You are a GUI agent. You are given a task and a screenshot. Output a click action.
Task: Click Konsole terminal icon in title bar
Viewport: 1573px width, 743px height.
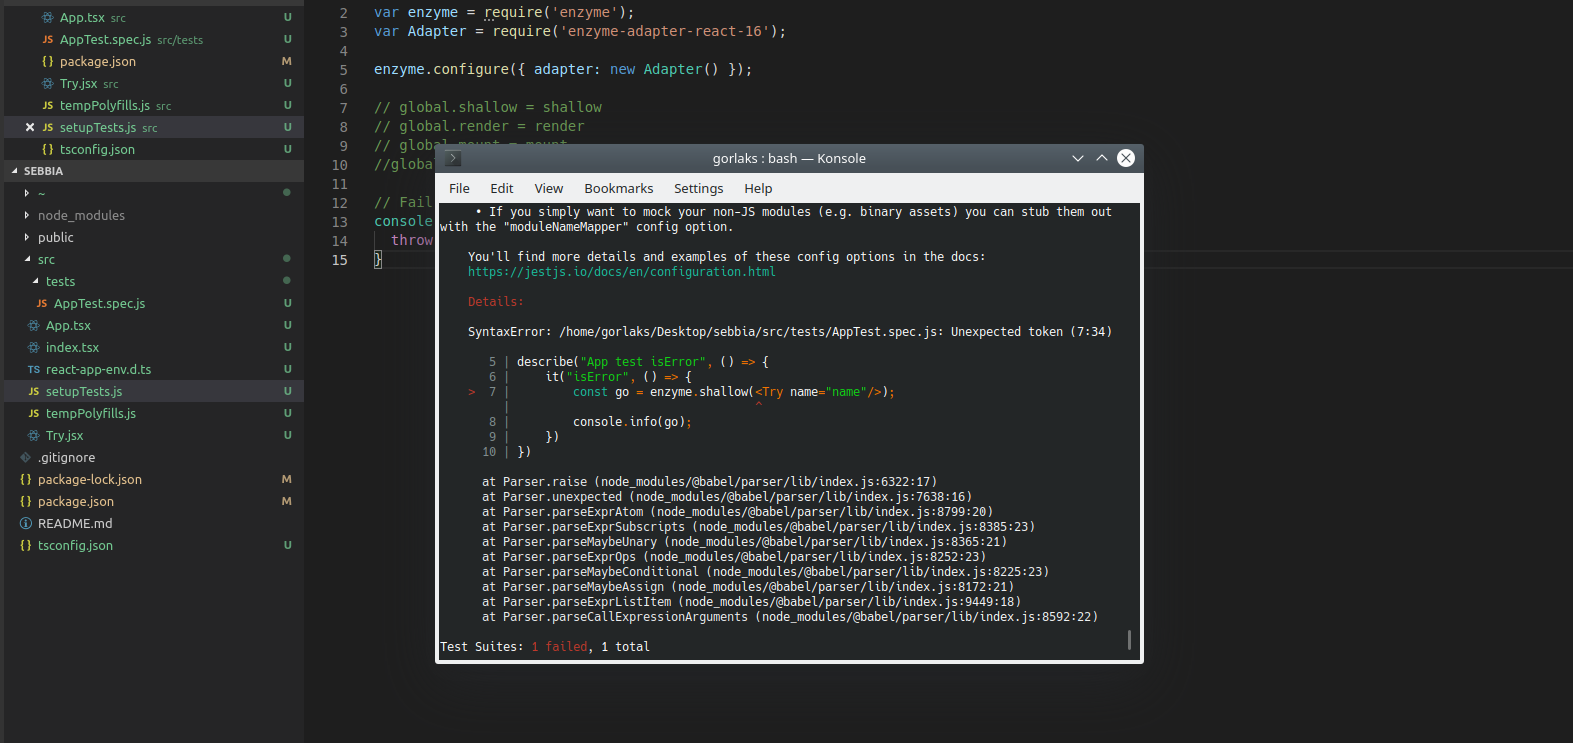453,158
